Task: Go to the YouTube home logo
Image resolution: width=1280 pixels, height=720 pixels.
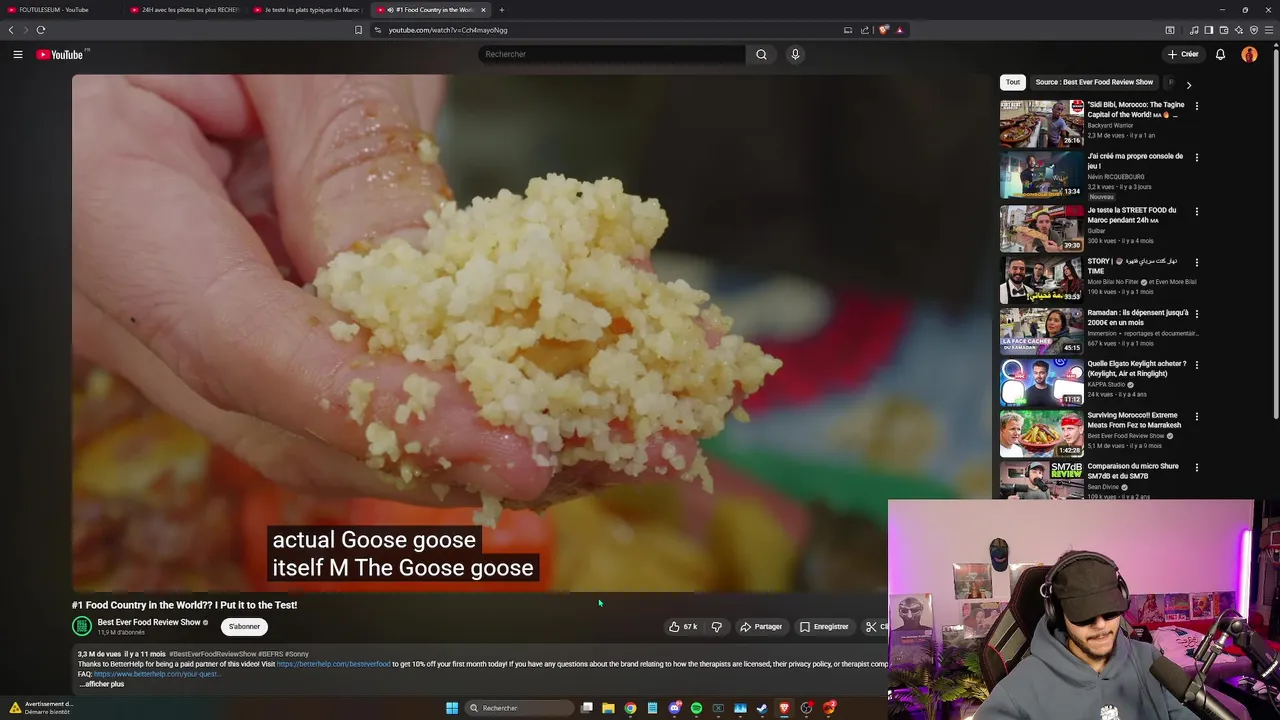Action: click(x=62, y=54)
